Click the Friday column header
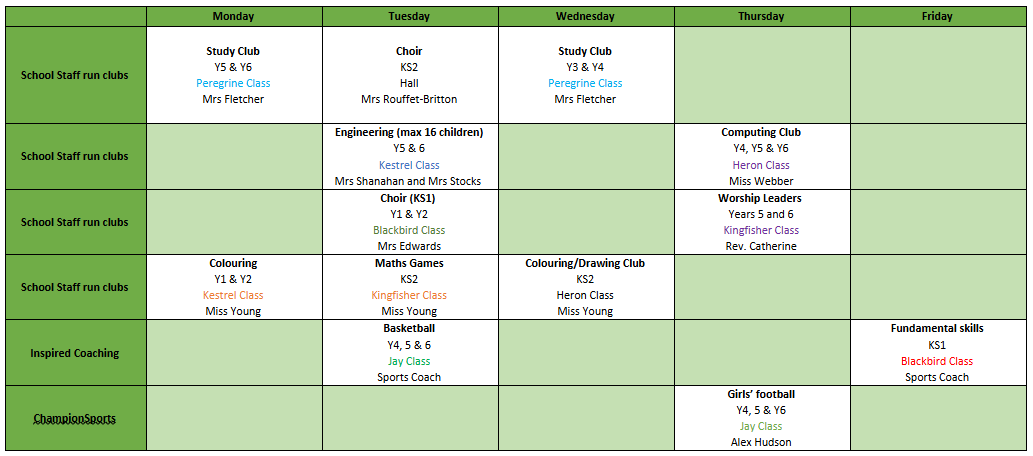This screenshot has height=456, width=1033. click(937, 16)
